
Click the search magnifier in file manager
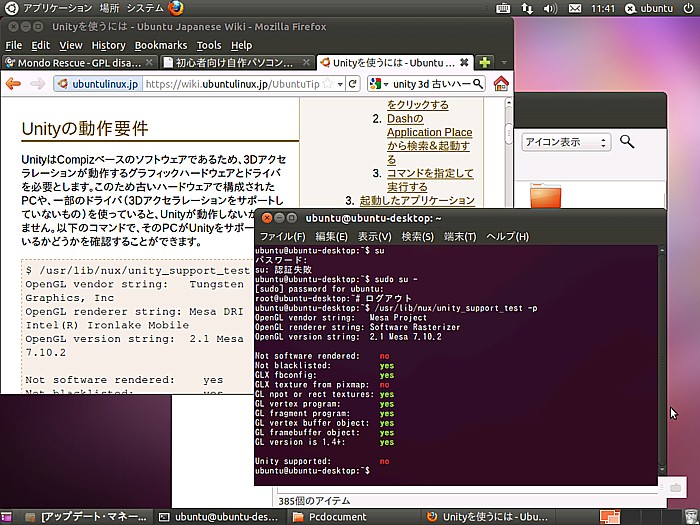[x=627, y=142]
